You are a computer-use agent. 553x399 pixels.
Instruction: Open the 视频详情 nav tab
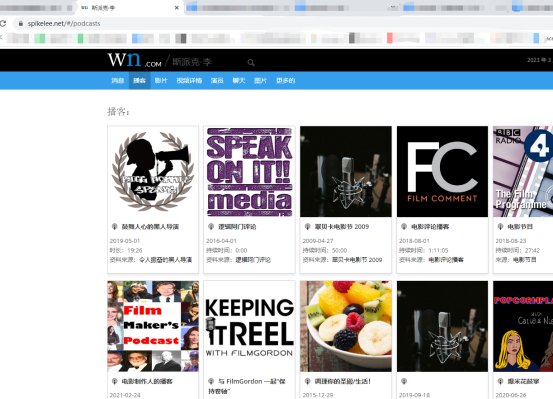[189, 80]
